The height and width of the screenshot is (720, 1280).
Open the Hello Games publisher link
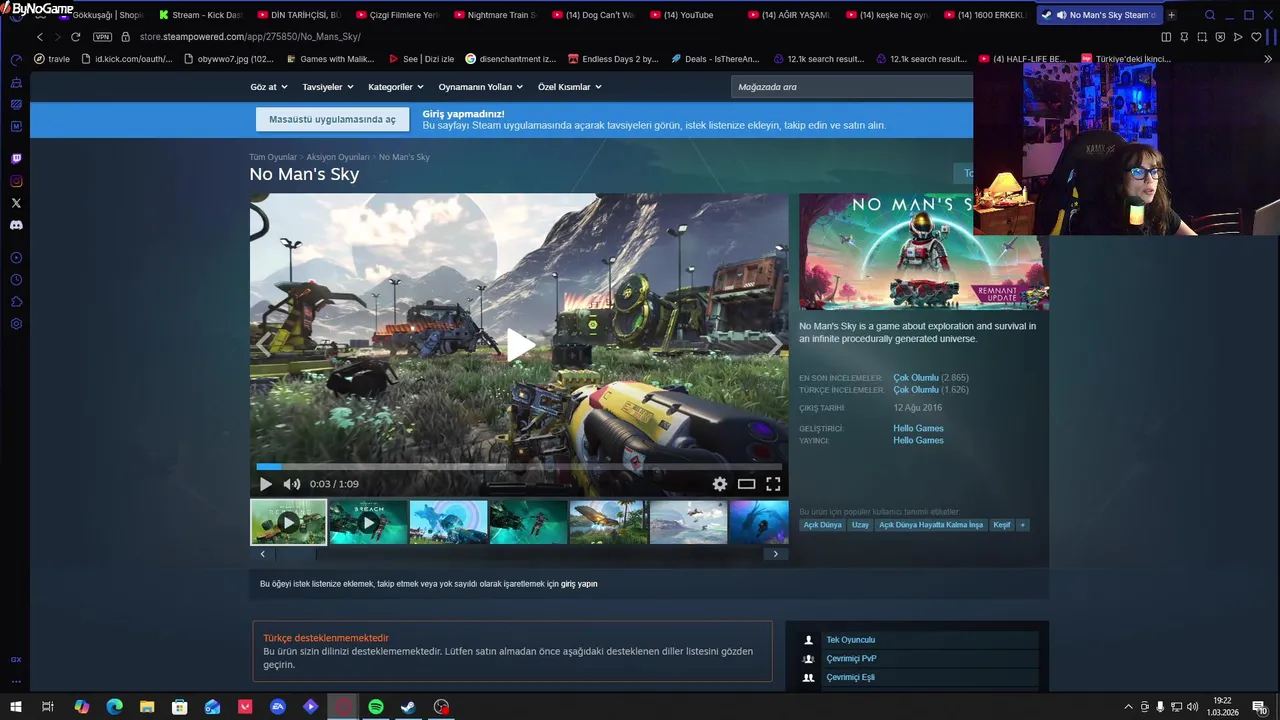pyautogui.click(x=918, y=440)
